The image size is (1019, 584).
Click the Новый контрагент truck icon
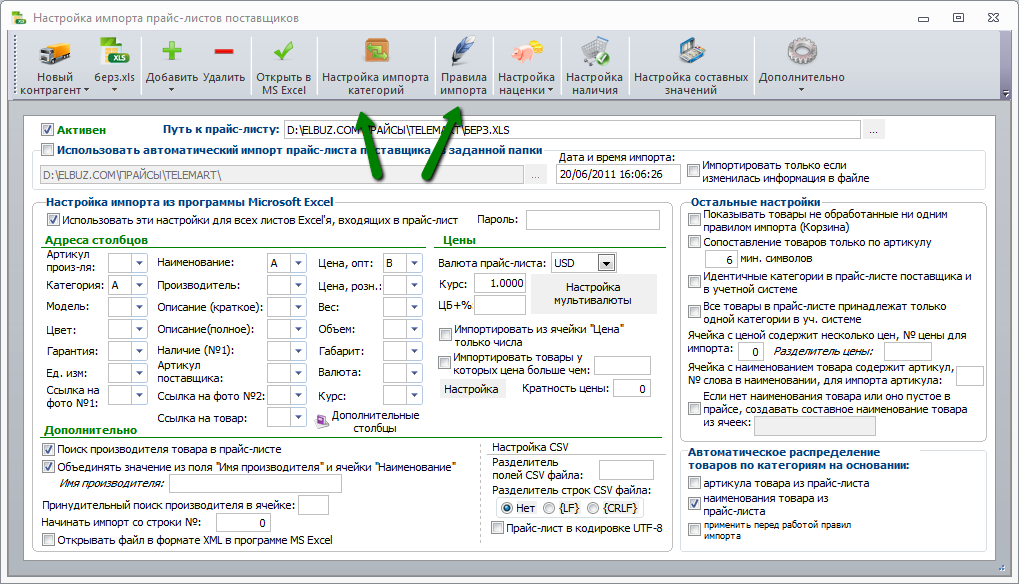(x=55, y=53)
